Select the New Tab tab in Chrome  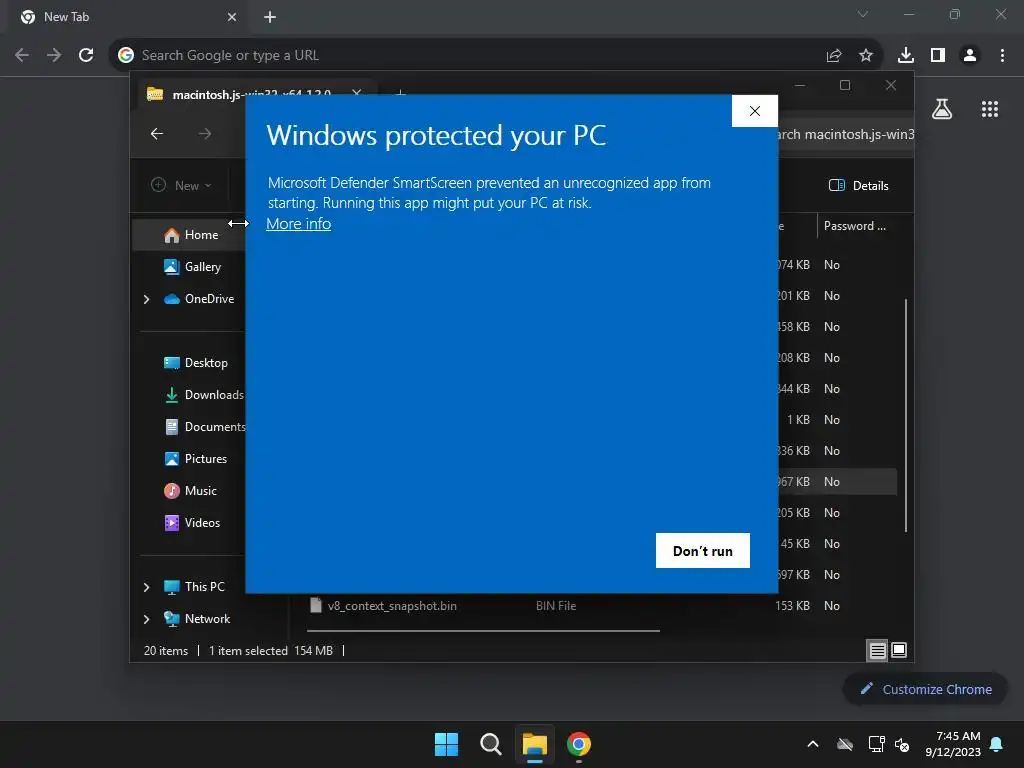click(124, 17)
